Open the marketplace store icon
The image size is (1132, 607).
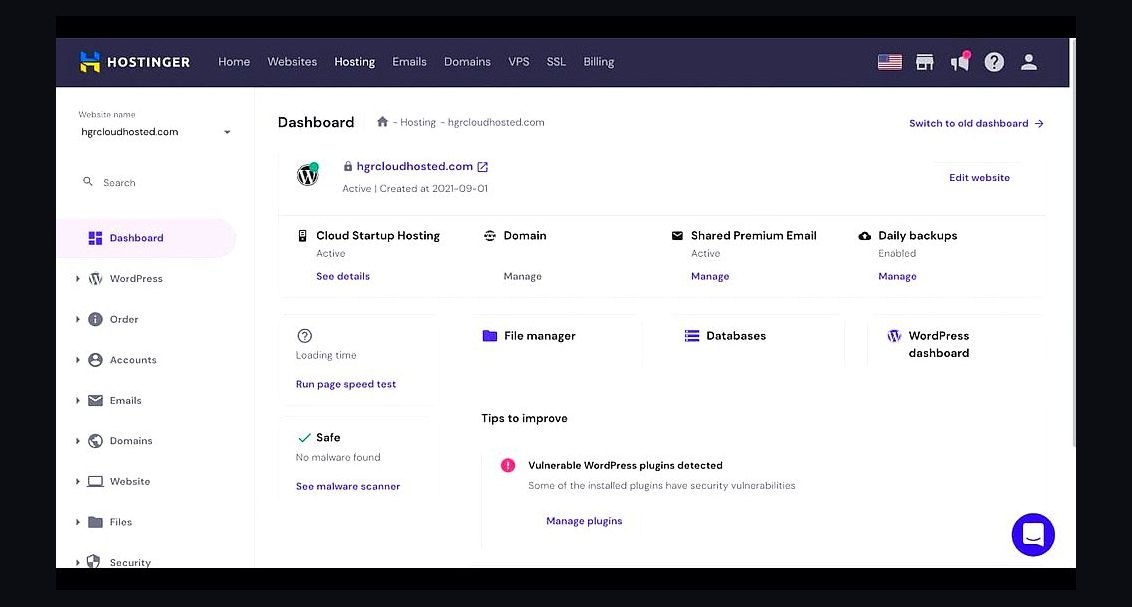pos(924,62)
